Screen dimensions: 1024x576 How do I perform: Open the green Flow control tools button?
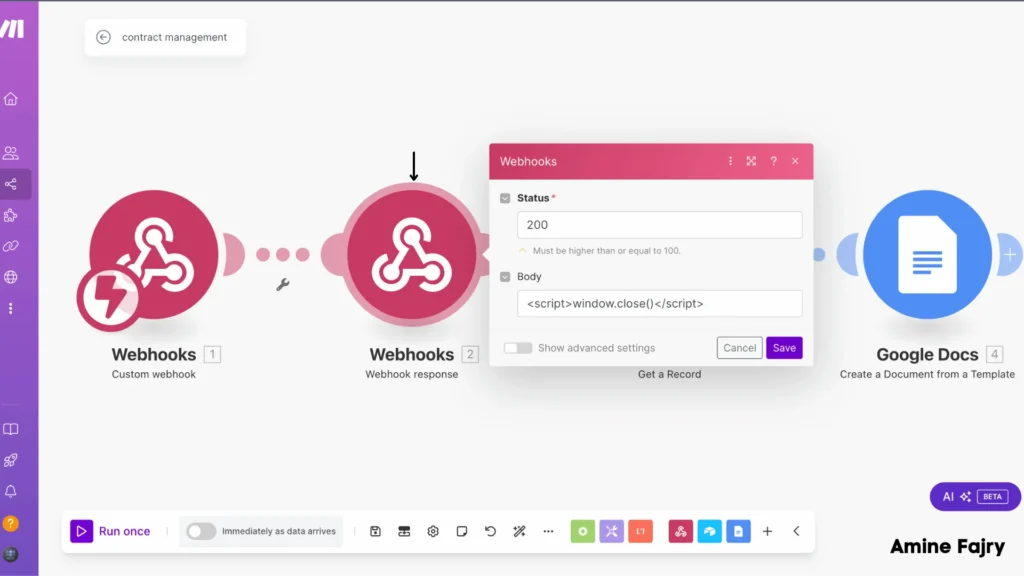click(x=583, y=531)
